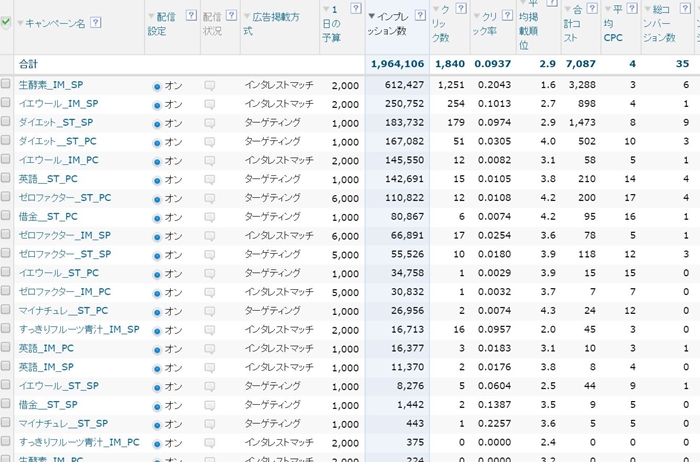Open help icon beside クリック率 header
700x462 pixels.
(x=507, y=15)
